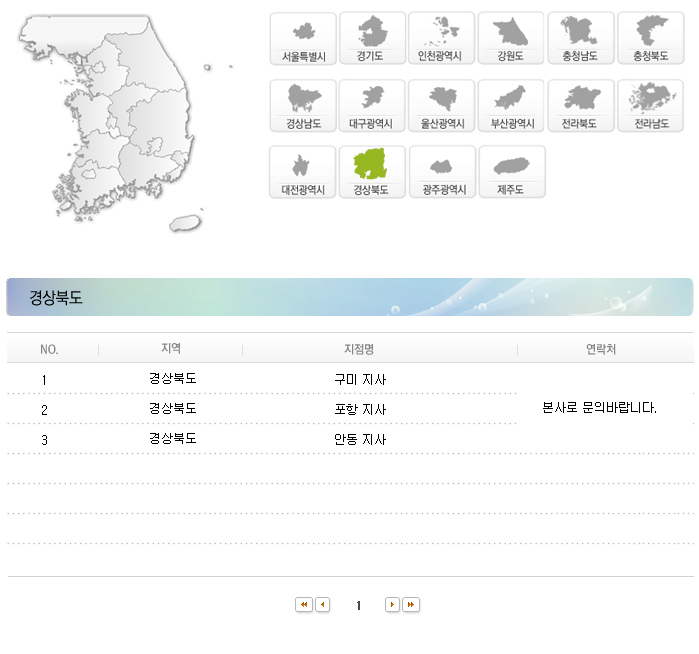Choose the 인천광역시 region icon

[442, 39]
